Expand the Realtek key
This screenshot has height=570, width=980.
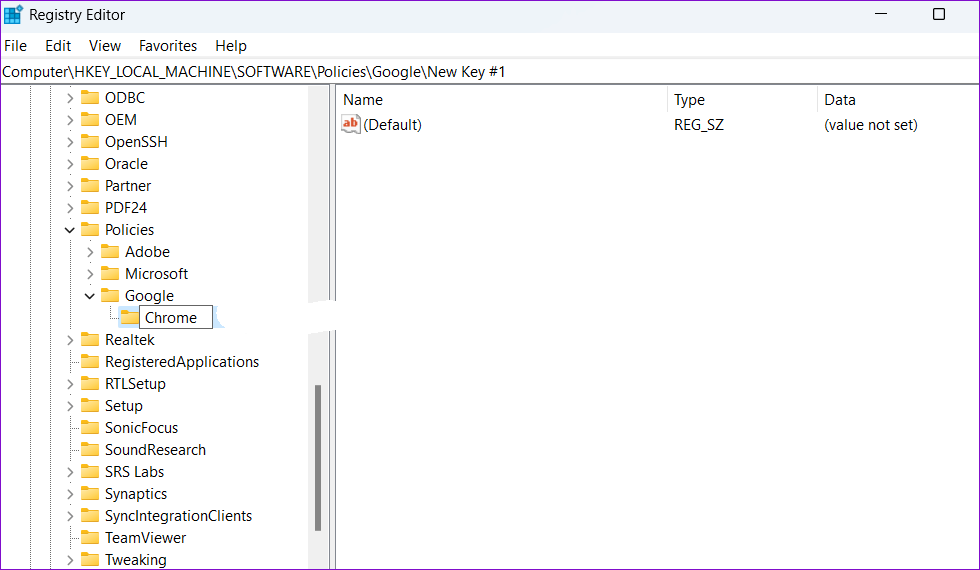coord(70,340)
